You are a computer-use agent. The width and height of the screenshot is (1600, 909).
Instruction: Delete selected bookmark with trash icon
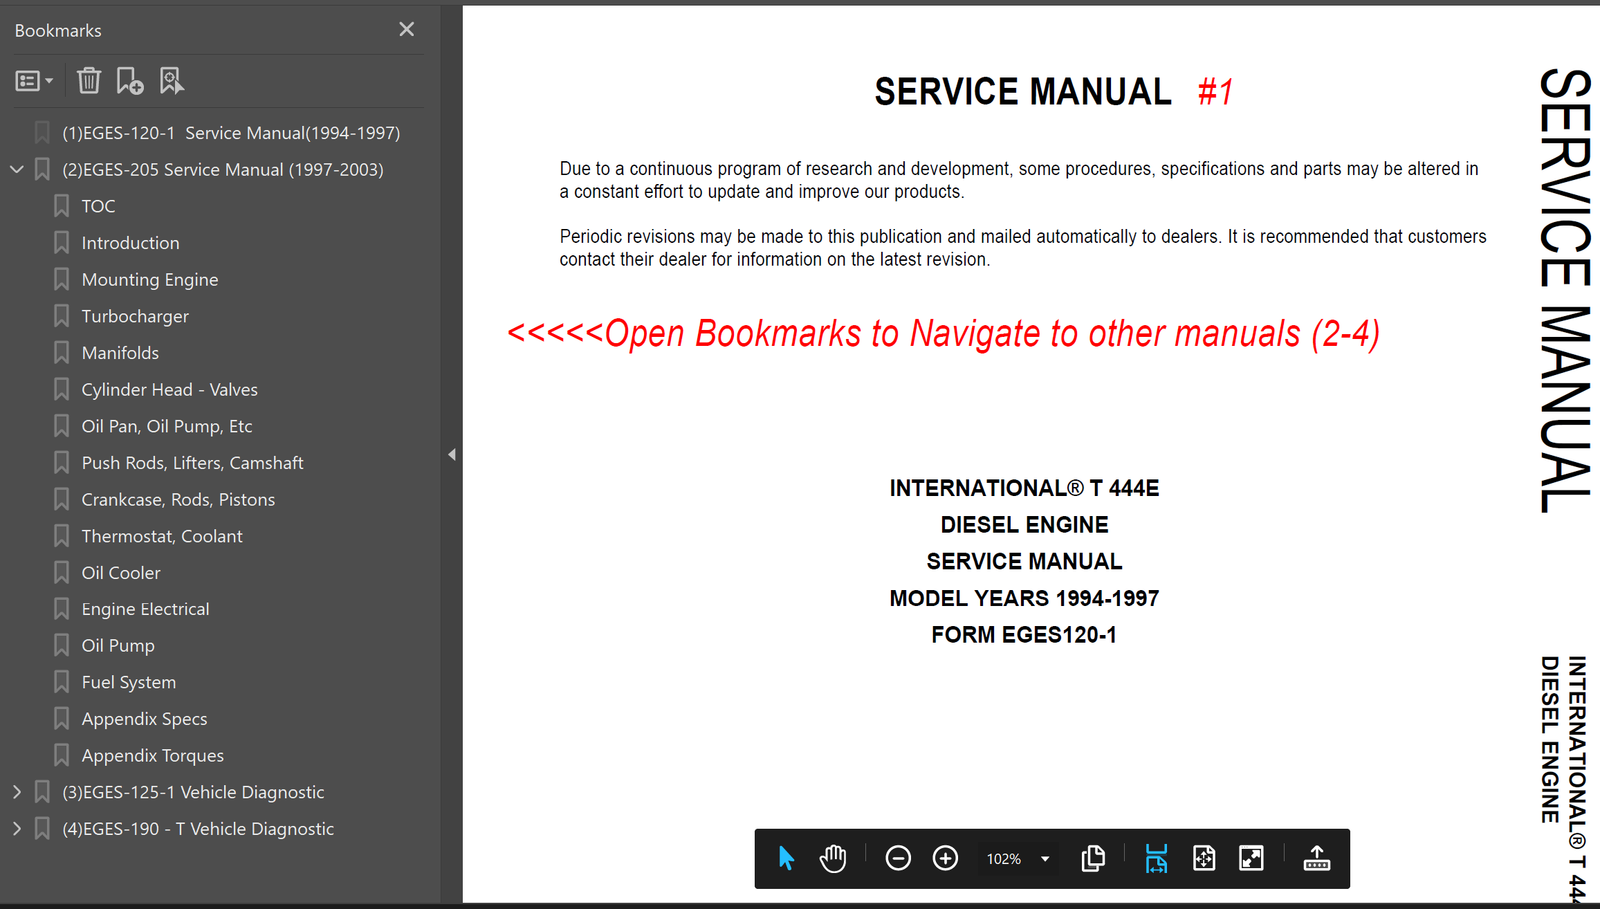click(x=89, y=81)
